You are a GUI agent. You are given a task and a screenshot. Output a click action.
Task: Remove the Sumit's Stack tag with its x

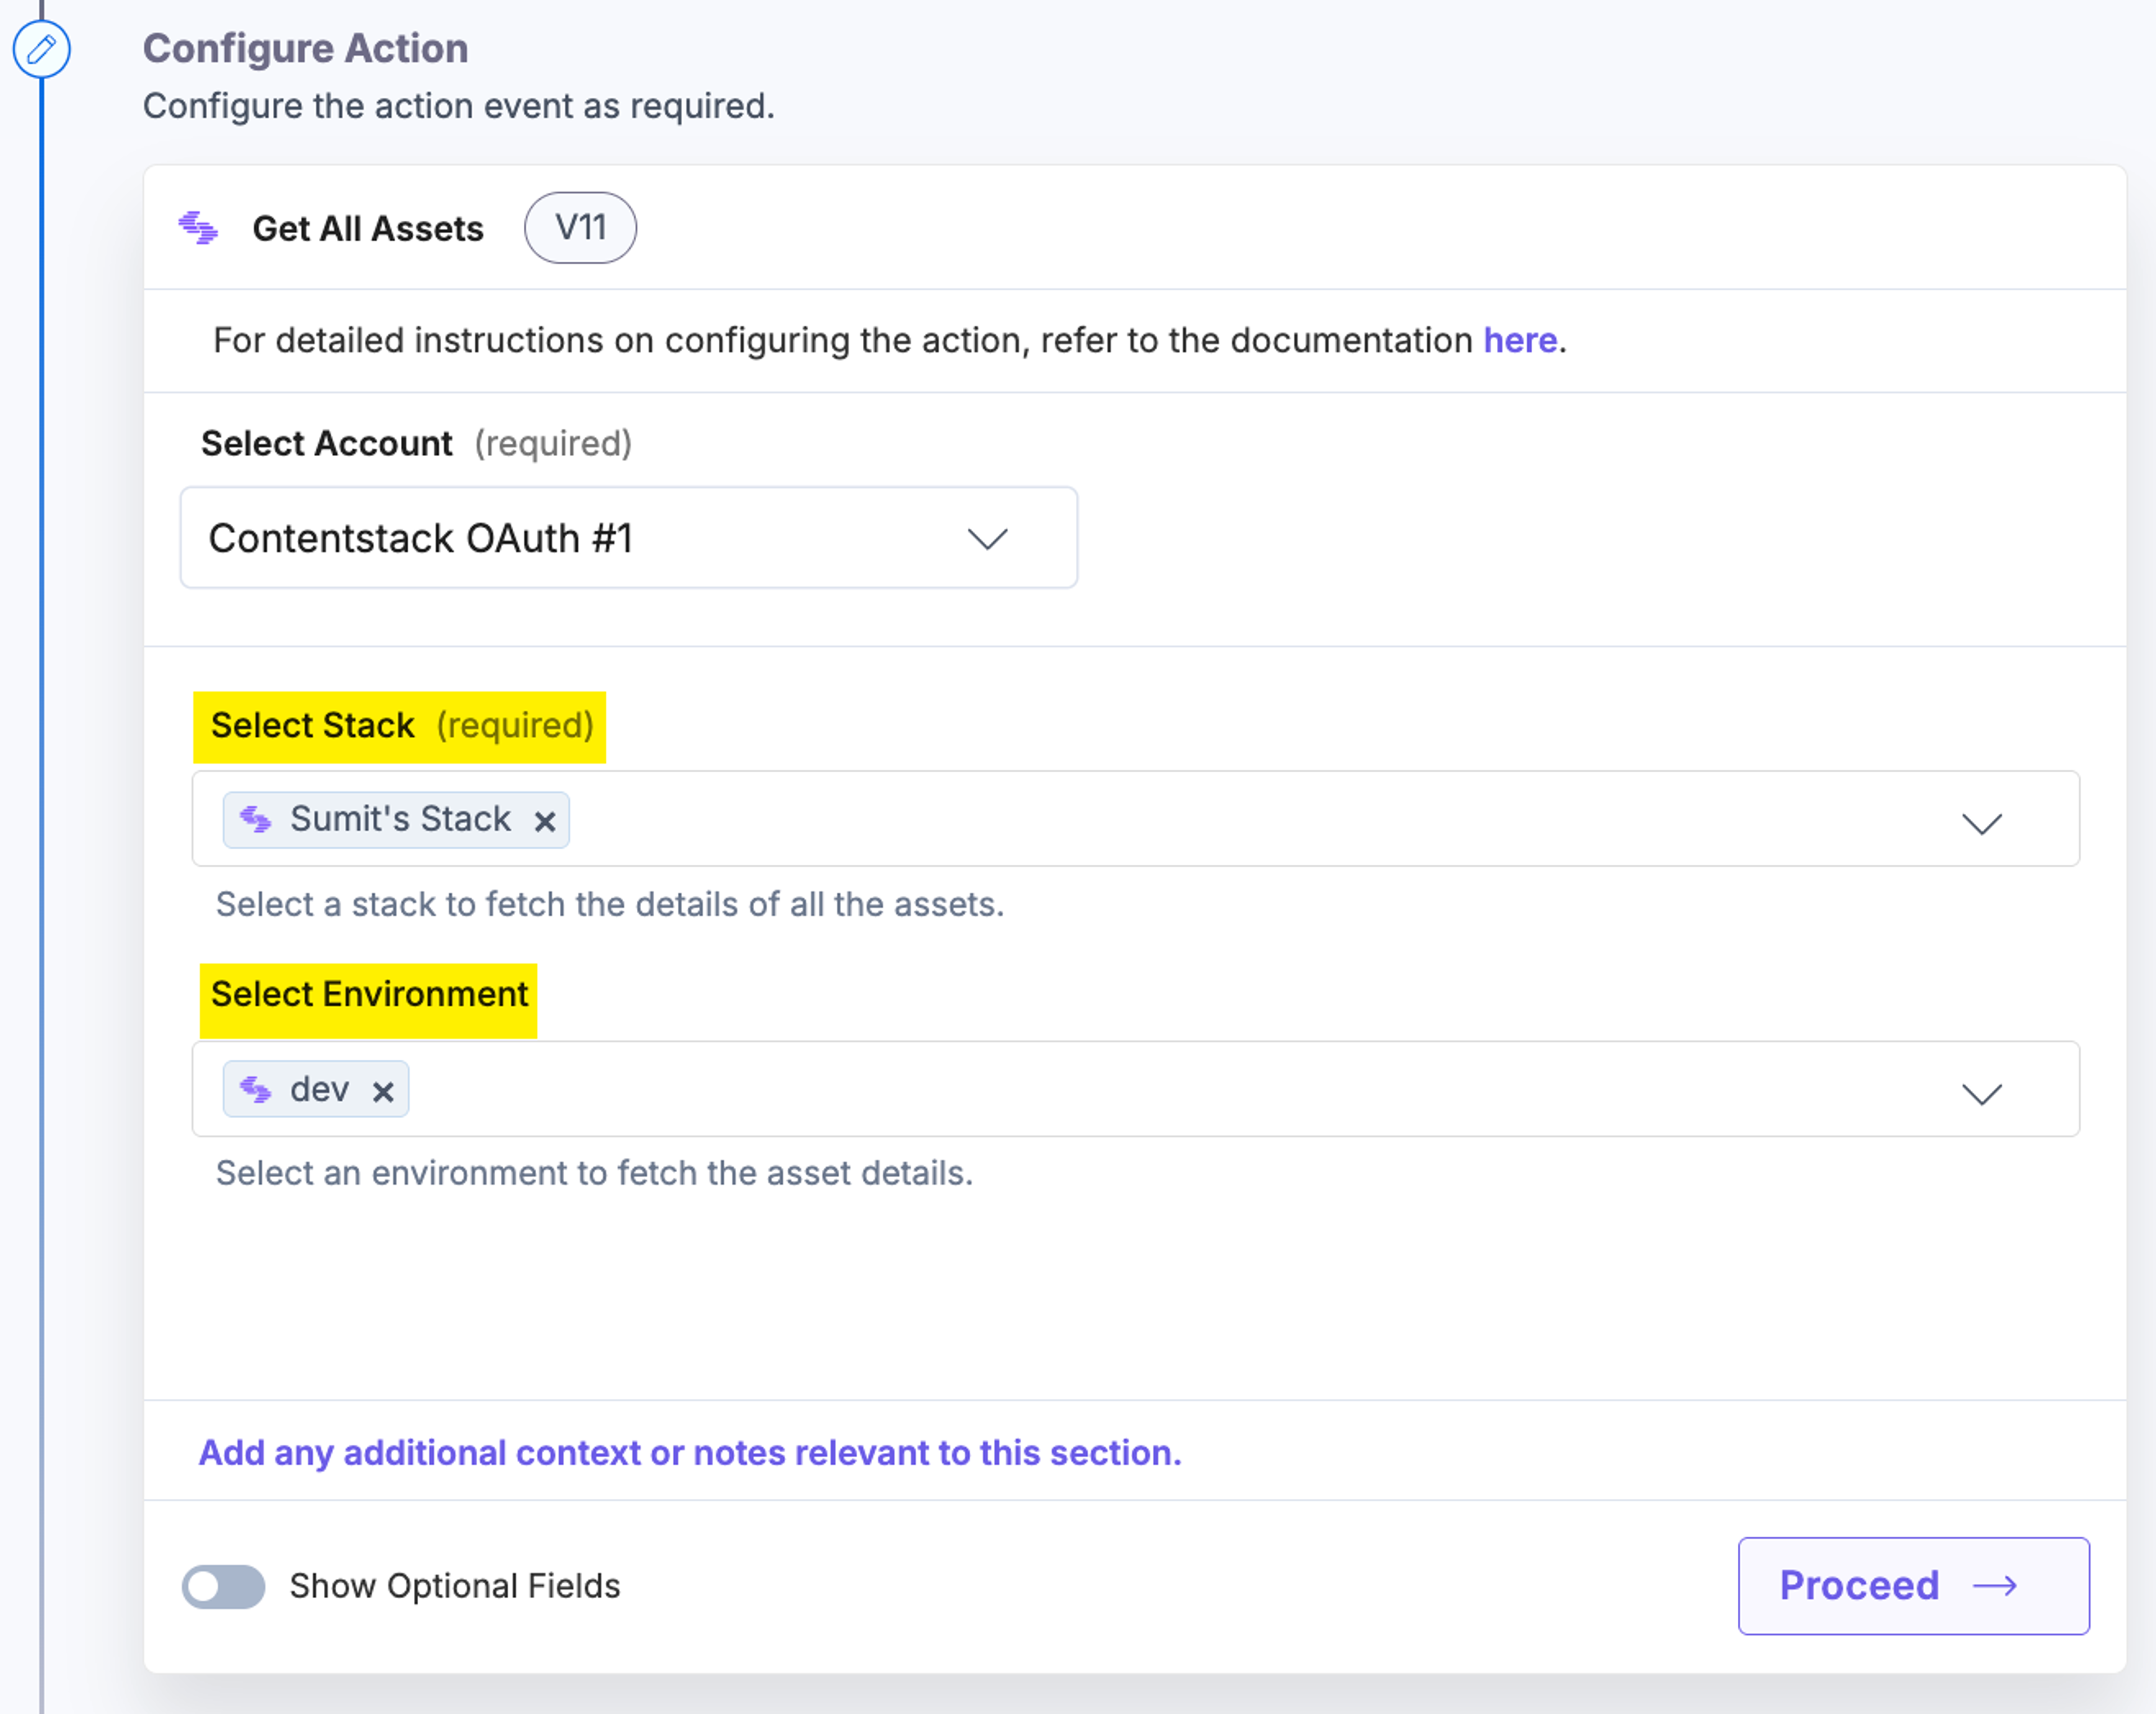pos(545,821)
